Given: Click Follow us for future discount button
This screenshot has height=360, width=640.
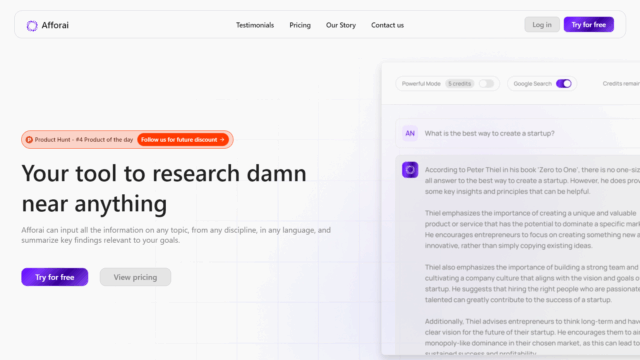Looking at the screenshot, I should 183,140.
